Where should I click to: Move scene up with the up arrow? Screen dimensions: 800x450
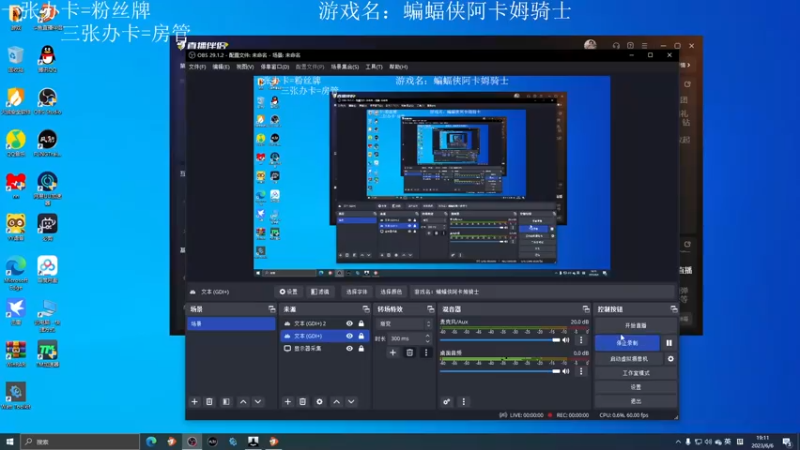pos(243,402)
